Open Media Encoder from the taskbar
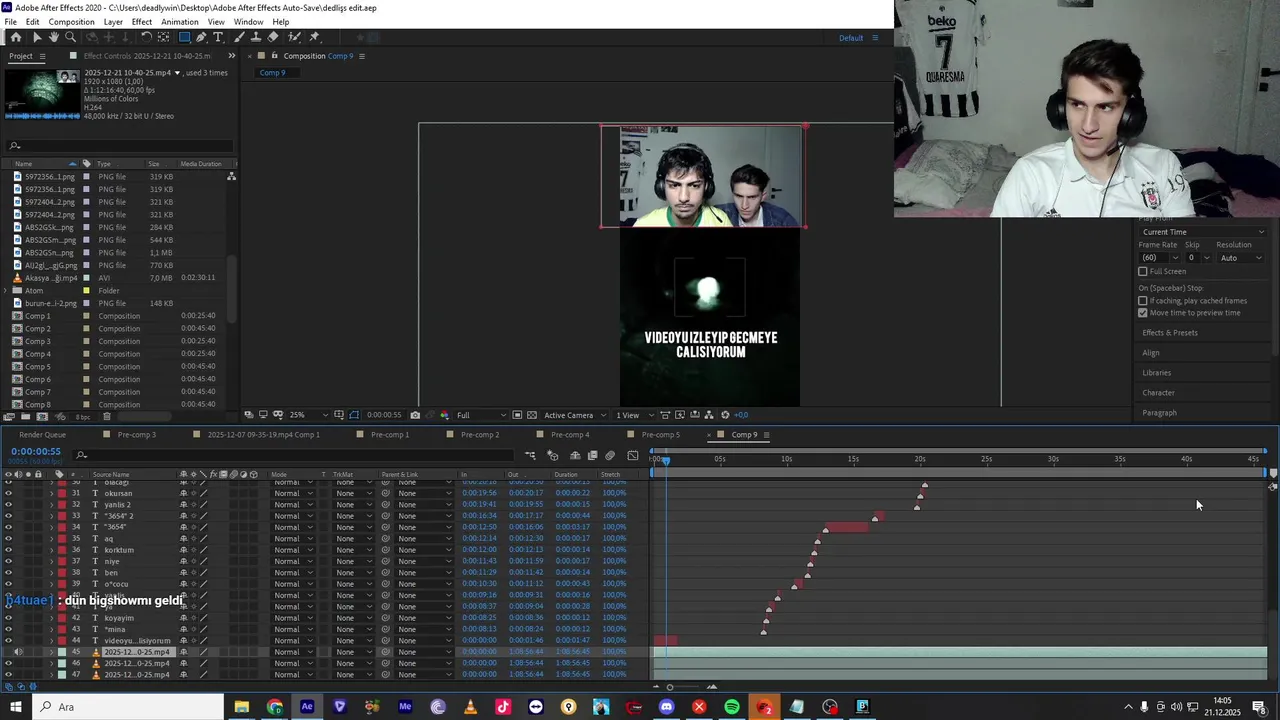 click(x=405, y=707)
